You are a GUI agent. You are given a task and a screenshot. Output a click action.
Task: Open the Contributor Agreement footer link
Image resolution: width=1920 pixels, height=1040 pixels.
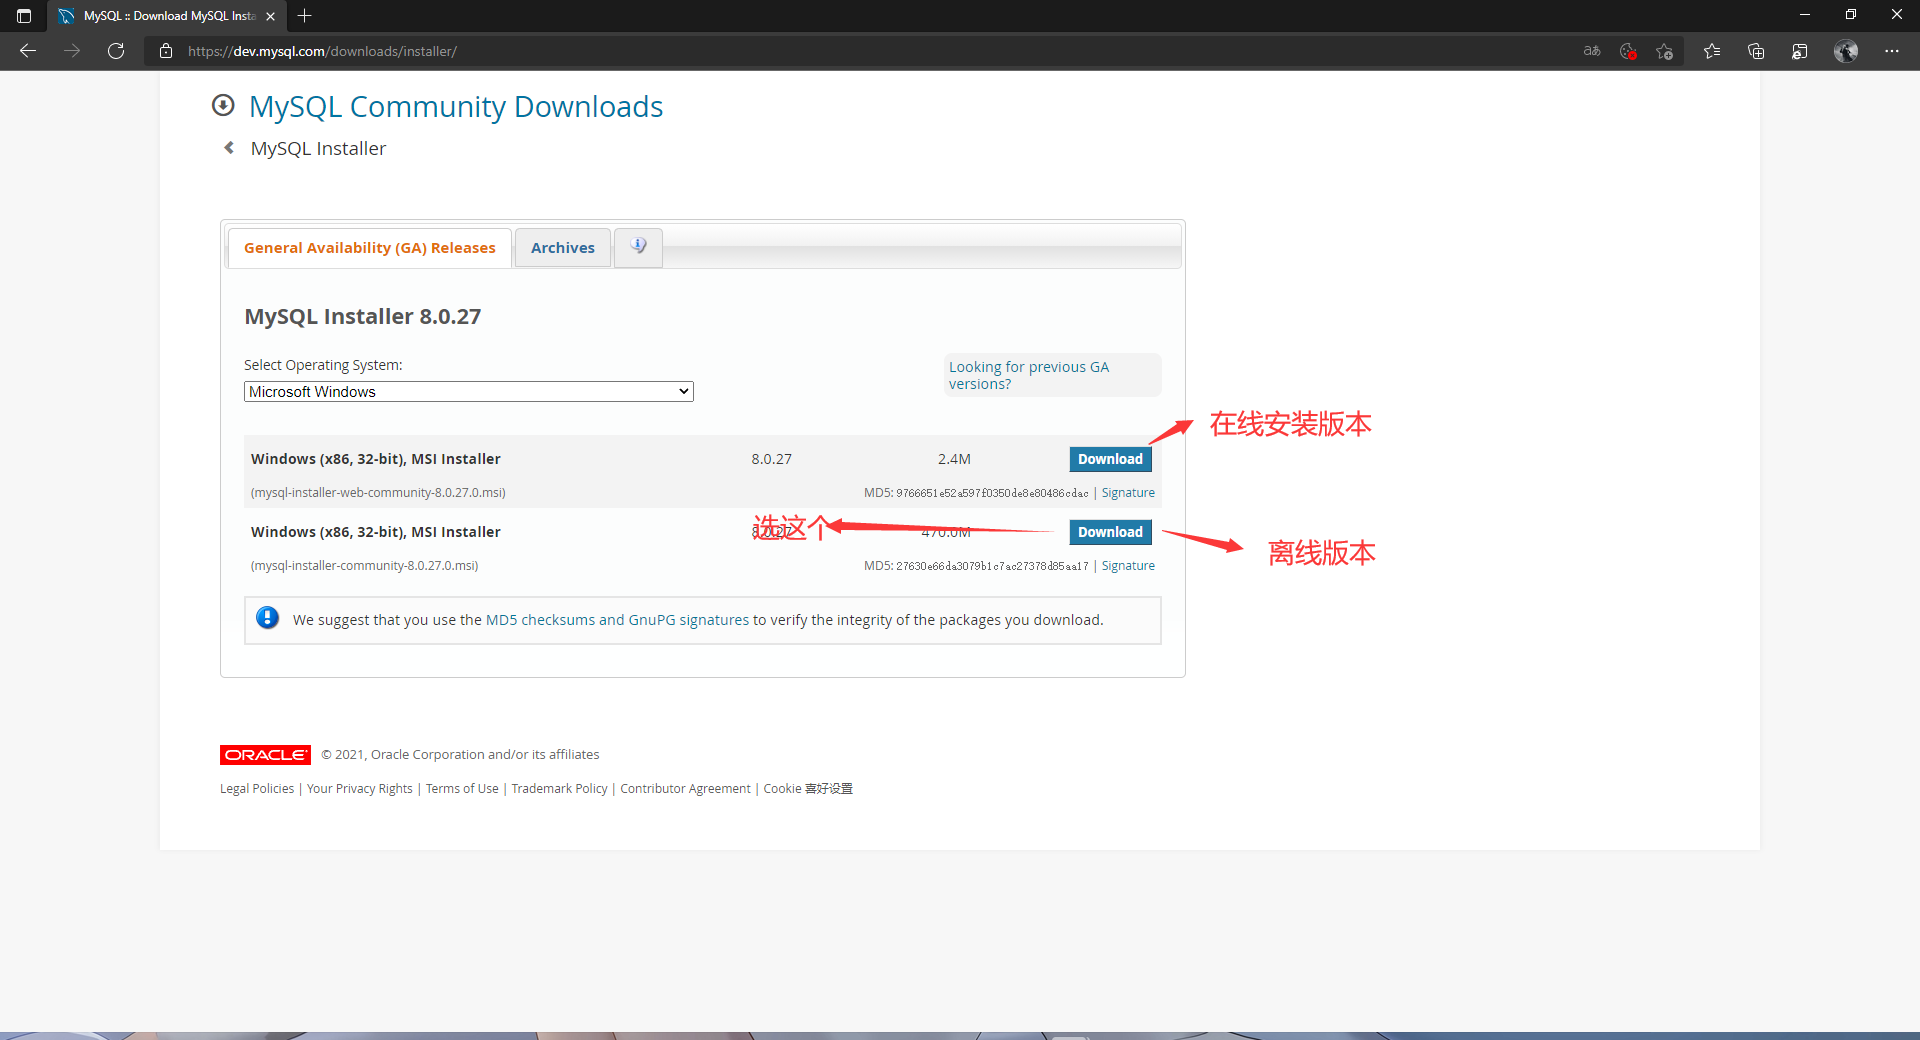click(685, 789)
